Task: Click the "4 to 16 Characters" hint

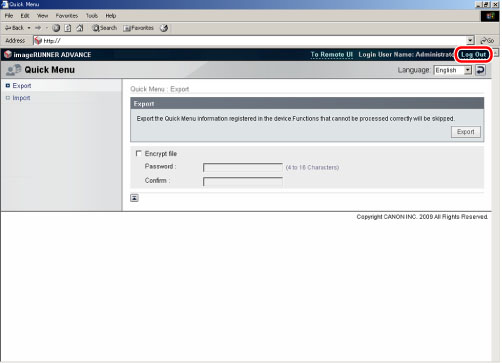Action: point(312,167)
